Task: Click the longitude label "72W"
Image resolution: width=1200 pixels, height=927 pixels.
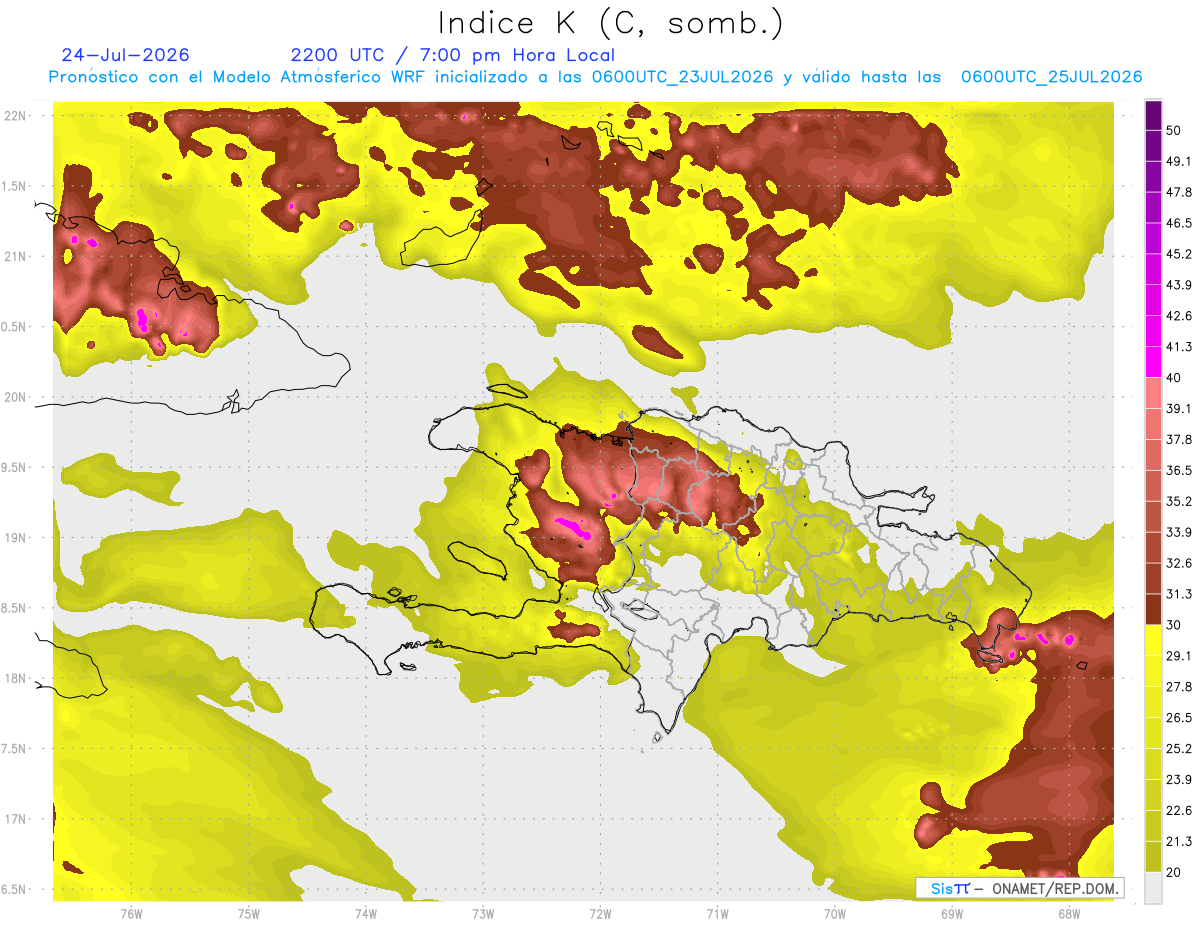Action: (600, 914)
